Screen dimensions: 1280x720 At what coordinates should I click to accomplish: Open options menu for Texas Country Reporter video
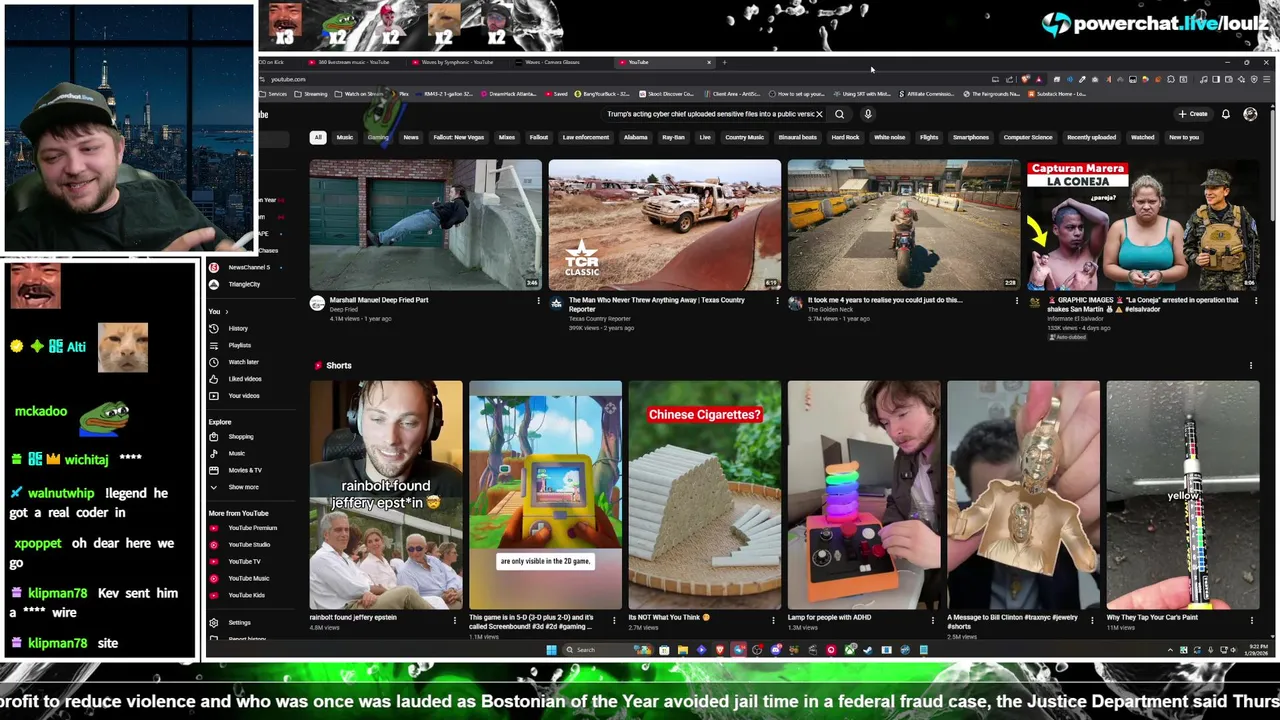point(777,300)
